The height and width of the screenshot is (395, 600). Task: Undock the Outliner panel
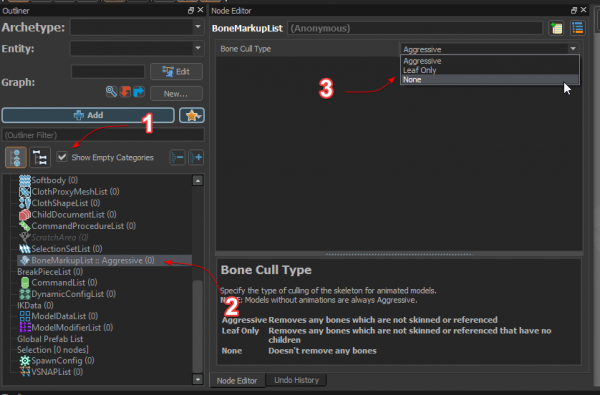pos(191,10)
